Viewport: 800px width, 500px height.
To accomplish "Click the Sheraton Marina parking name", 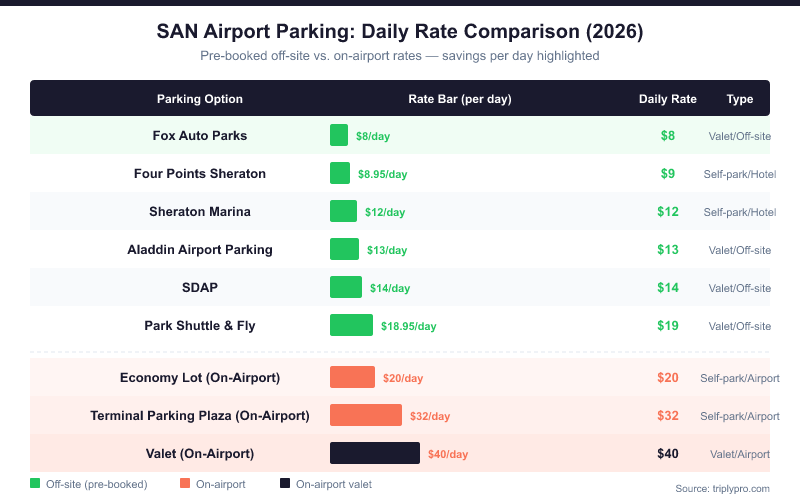I will click(200, 211).
